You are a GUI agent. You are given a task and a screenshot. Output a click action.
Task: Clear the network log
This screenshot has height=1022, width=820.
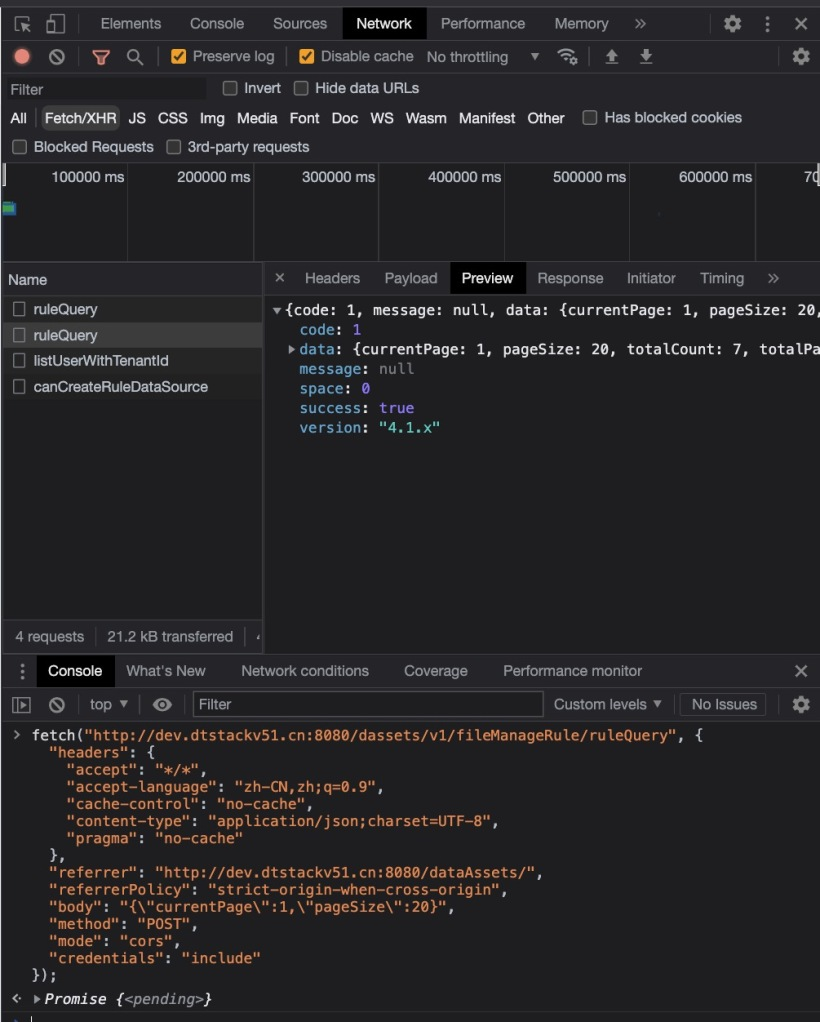click(57, 57)
